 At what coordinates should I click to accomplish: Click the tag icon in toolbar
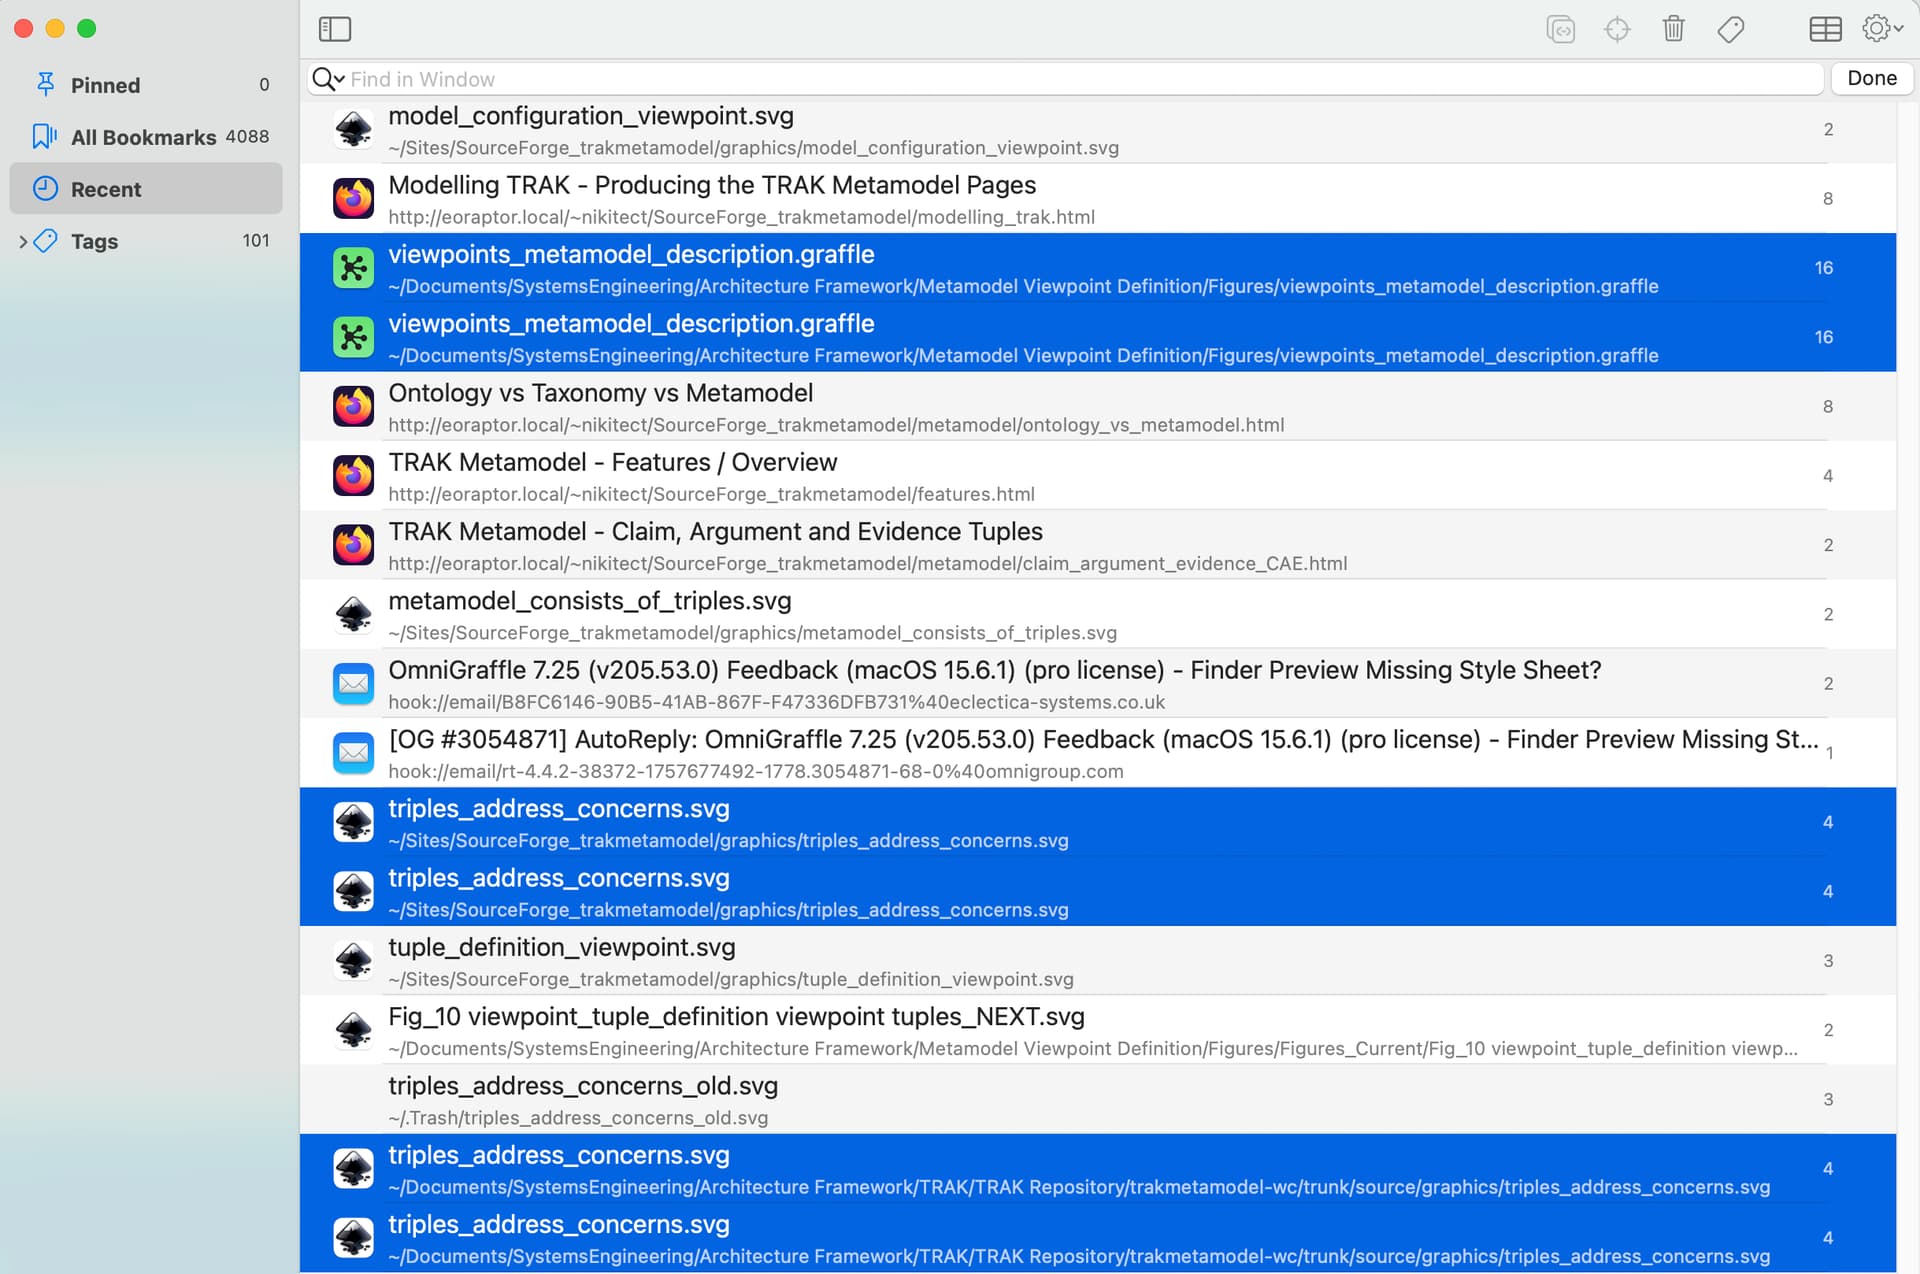(x=1731, y=29)
